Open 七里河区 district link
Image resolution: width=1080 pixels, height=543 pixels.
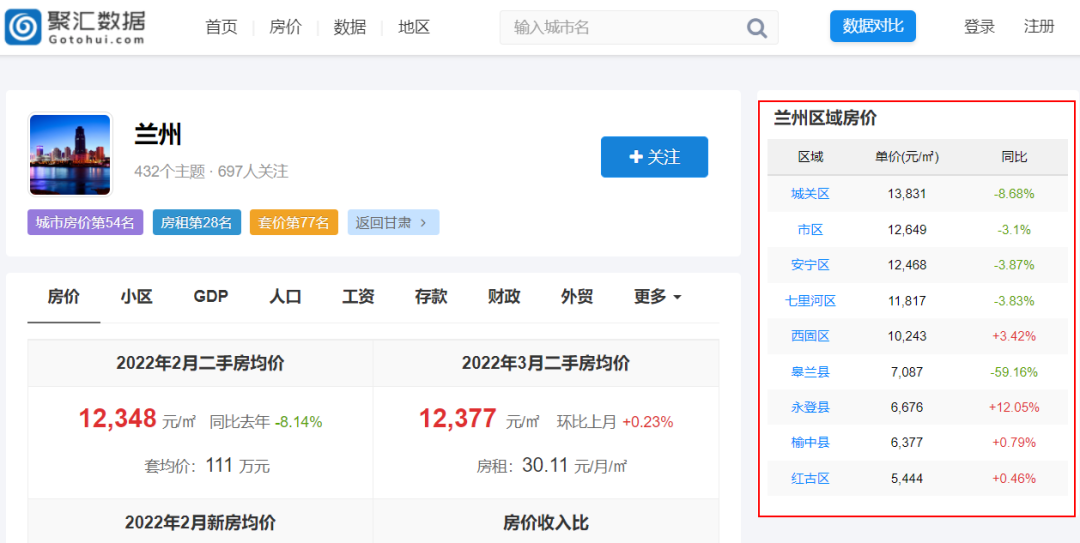point(811,301)
